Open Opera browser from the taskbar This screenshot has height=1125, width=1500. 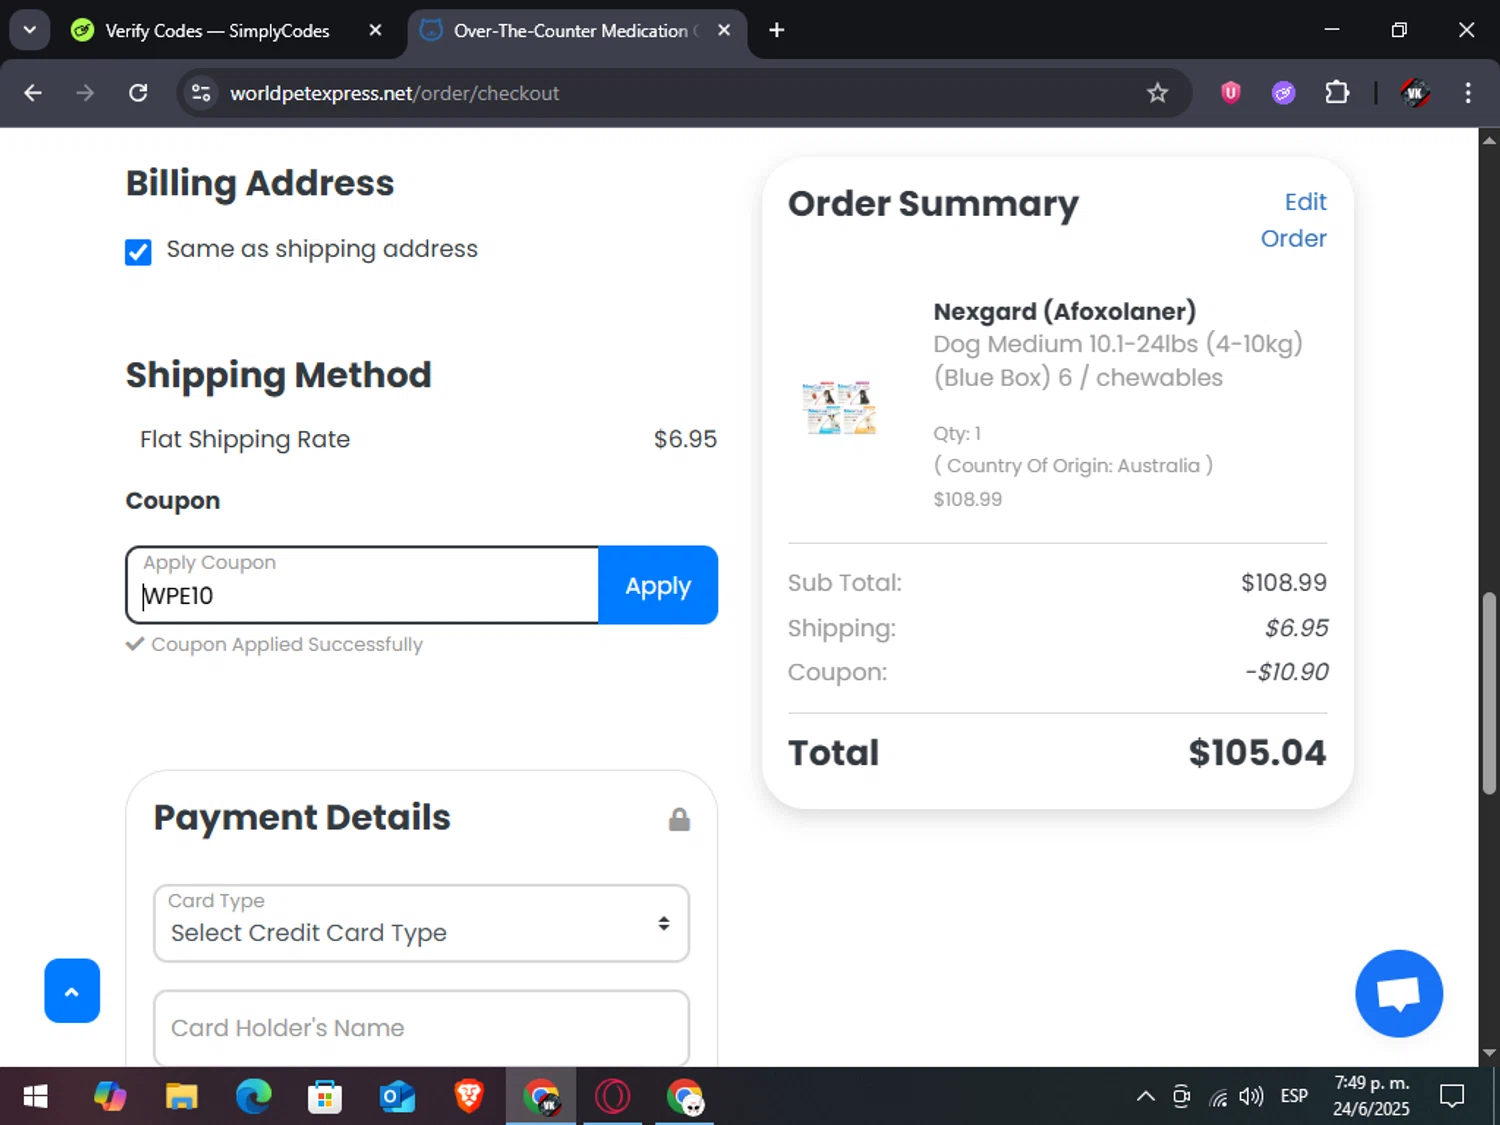point(613,1097)
